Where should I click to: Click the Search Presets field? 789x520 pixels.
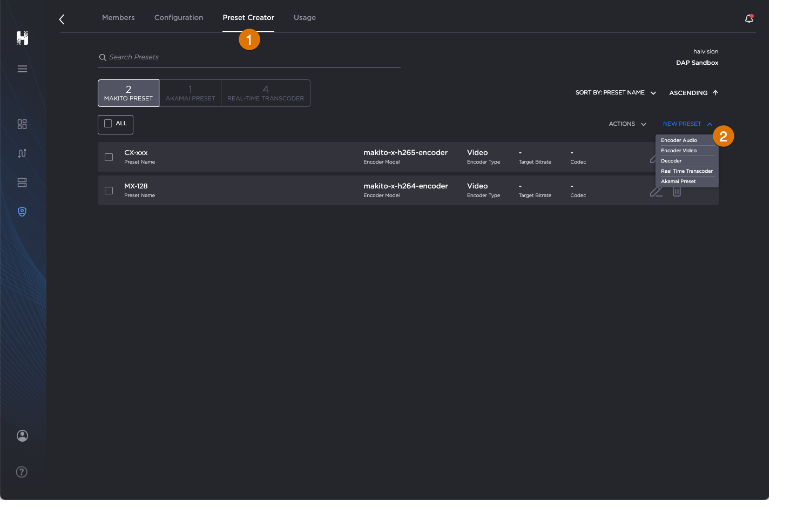(250, 57)
